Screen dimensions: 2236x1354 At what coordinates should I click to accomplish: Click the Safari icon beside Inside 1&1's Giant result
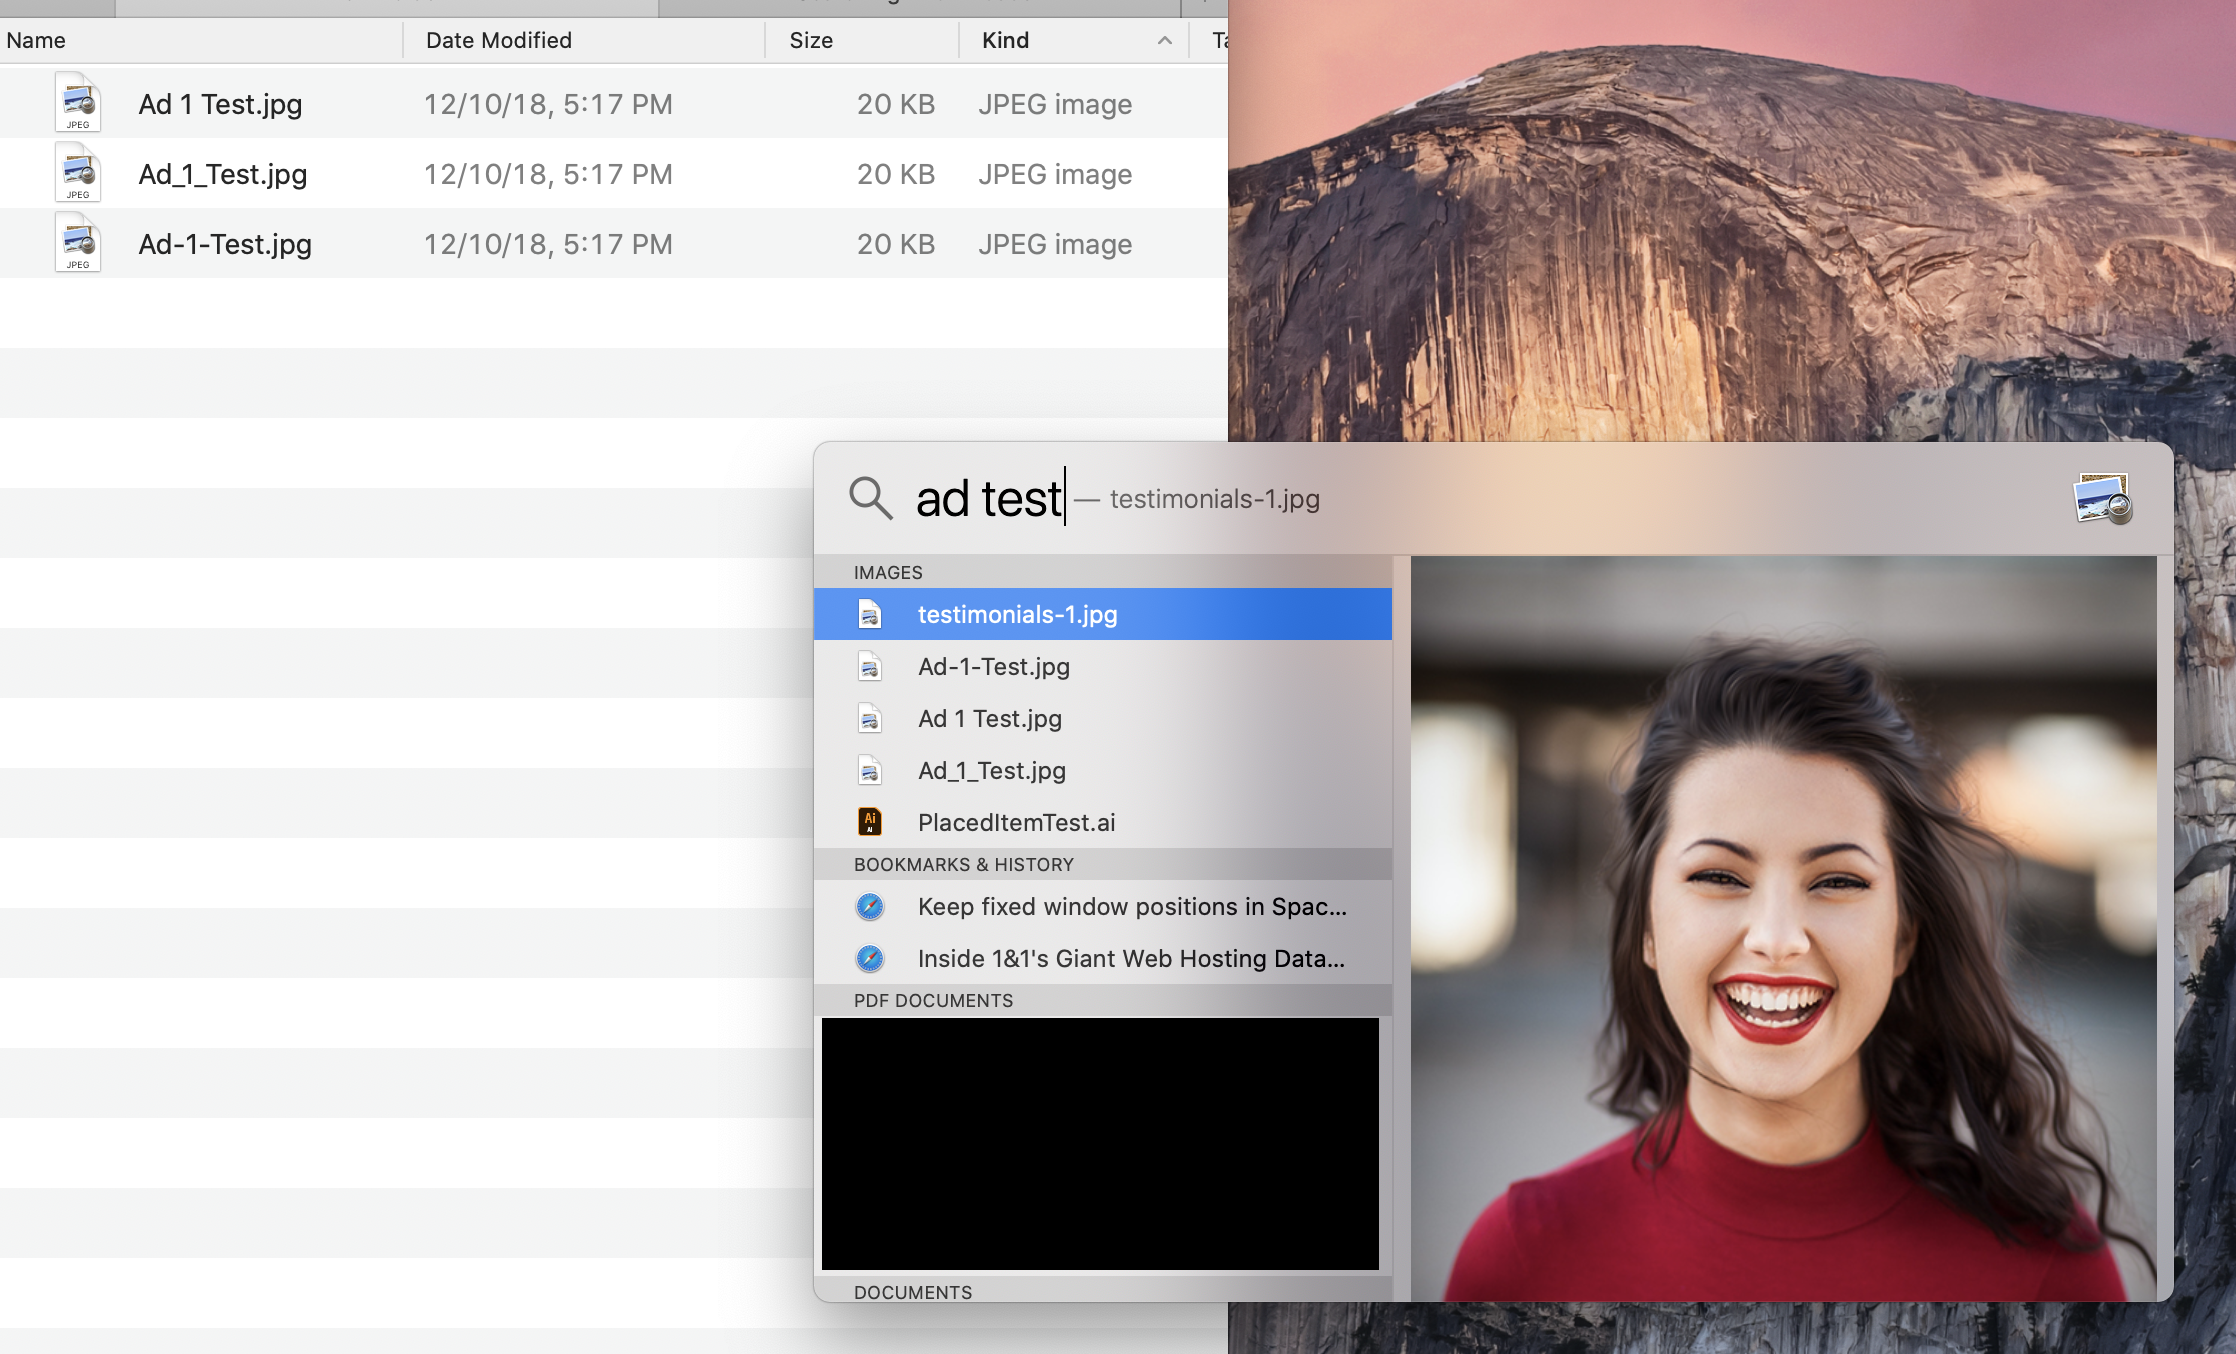870,959
